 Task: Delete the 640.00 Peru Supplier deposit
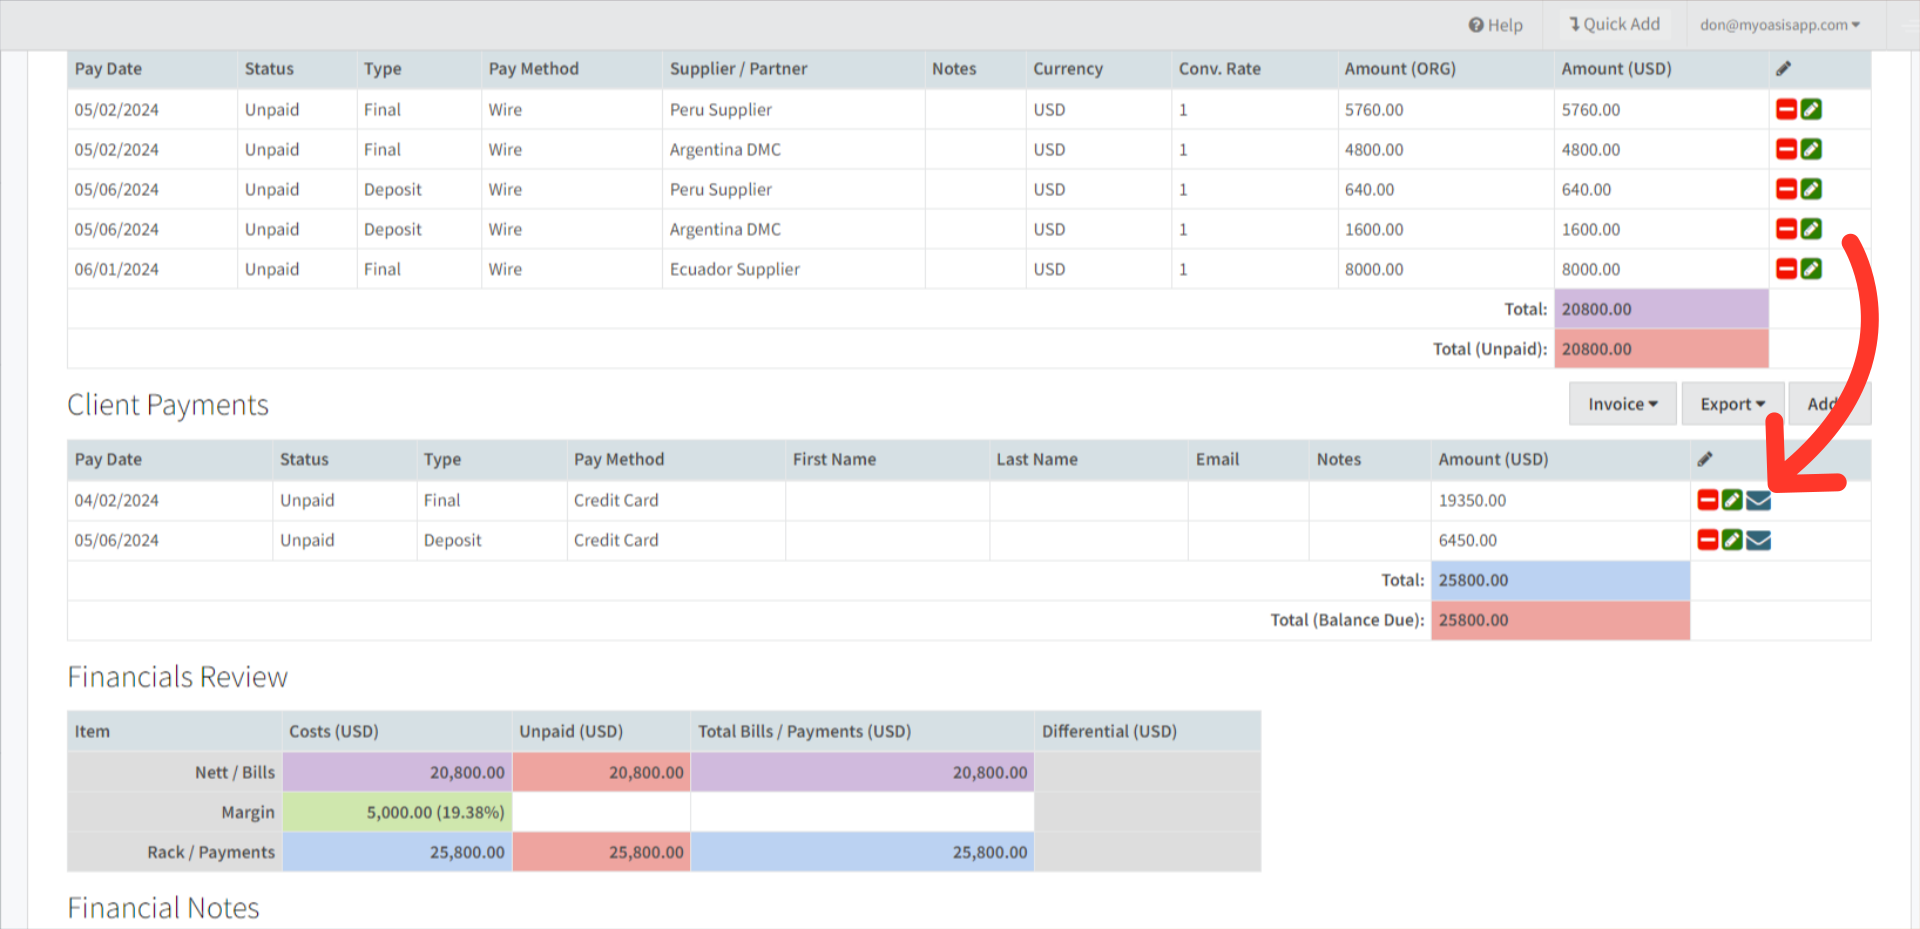pos(1786,189)
